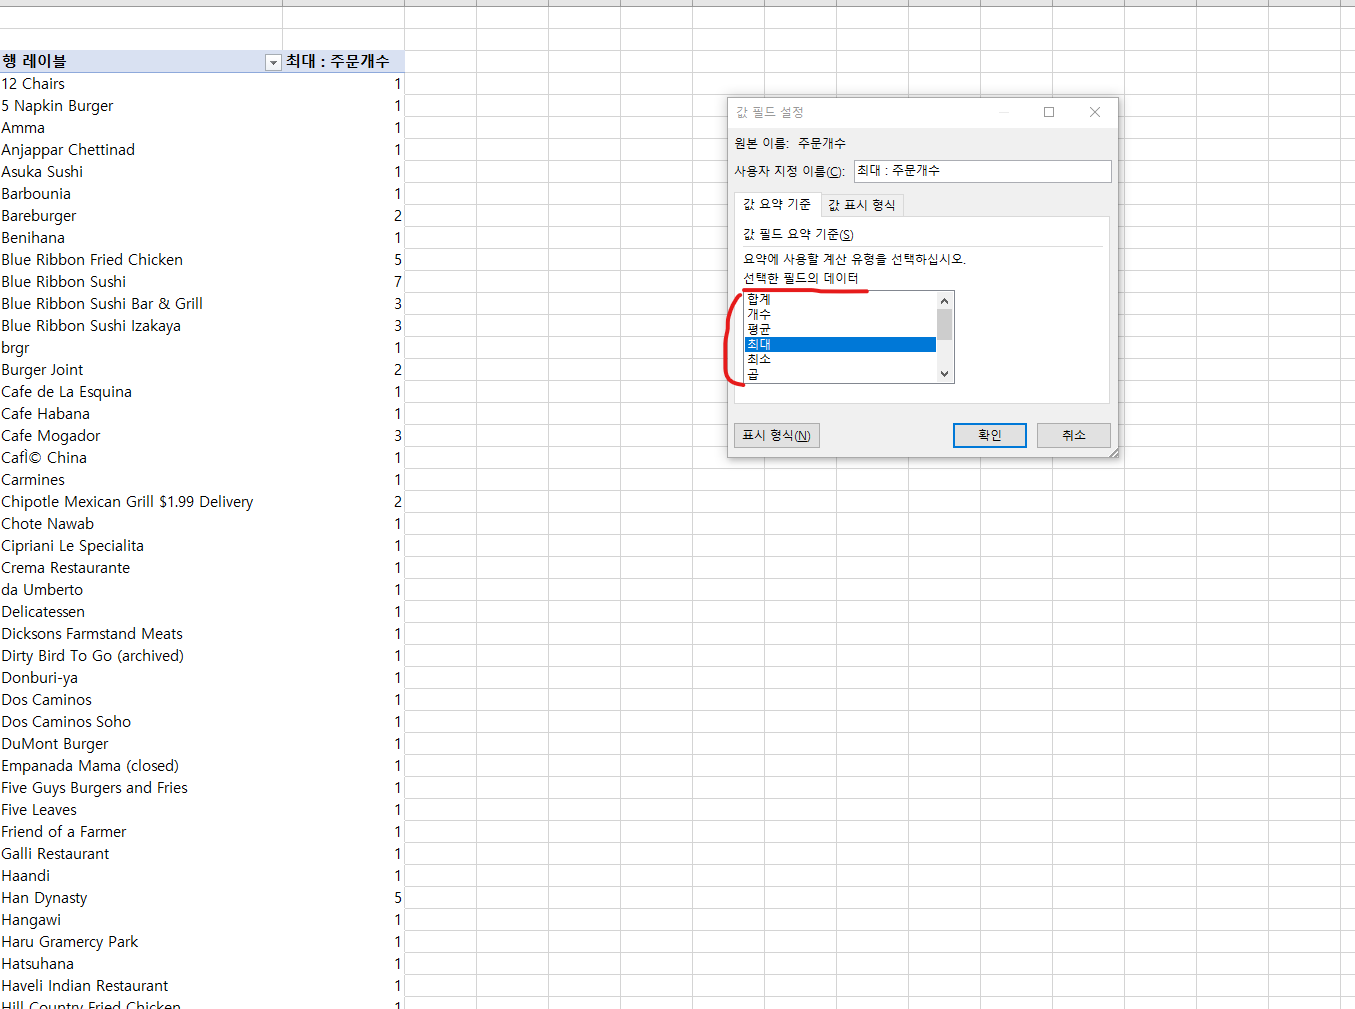Select 개수 in the summary list
The width and height of the screenshot is (1355, 1009).
coord(840,314)
